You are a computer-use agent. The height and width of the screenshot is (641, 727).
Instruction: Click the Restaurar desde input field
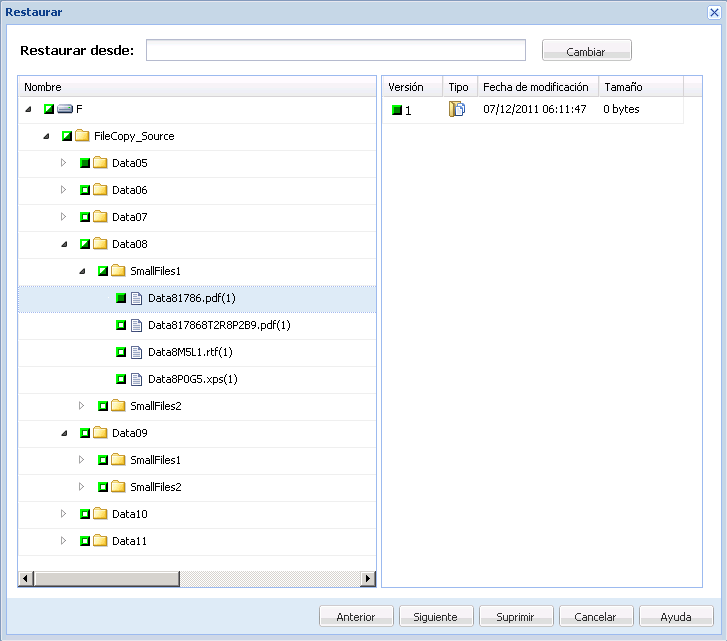[336, 50]
